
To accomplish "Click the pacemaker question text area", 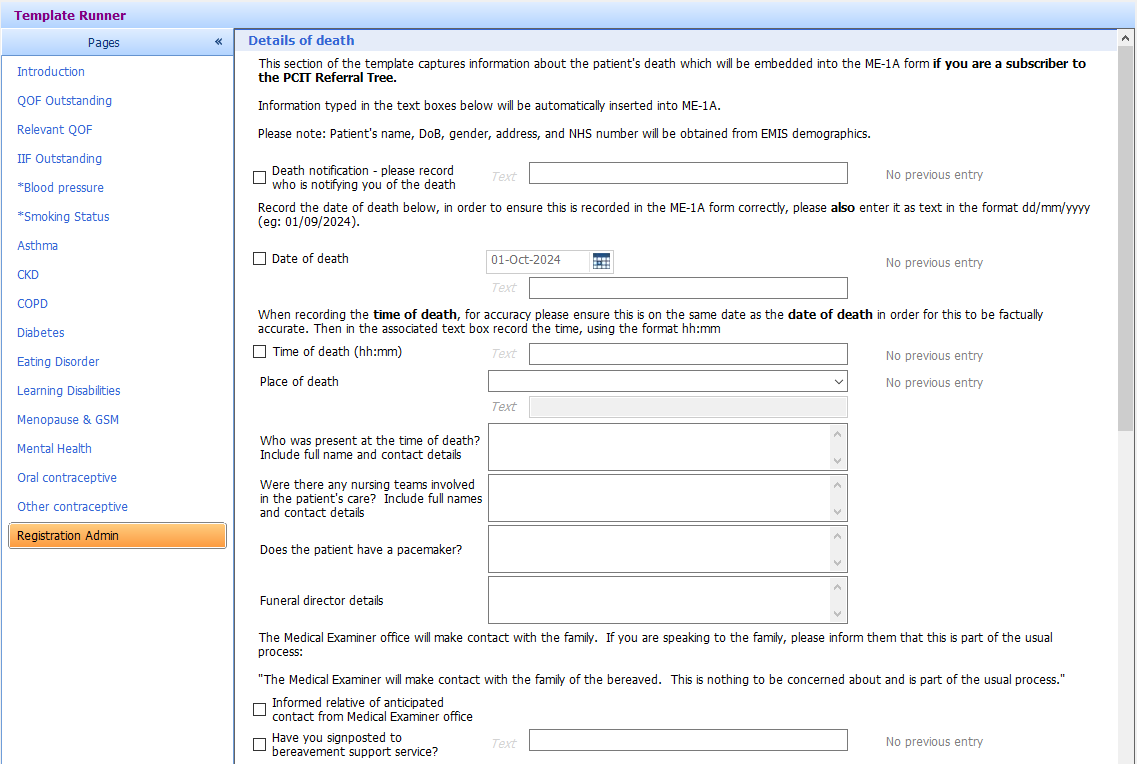I will (x=668, y=549).
